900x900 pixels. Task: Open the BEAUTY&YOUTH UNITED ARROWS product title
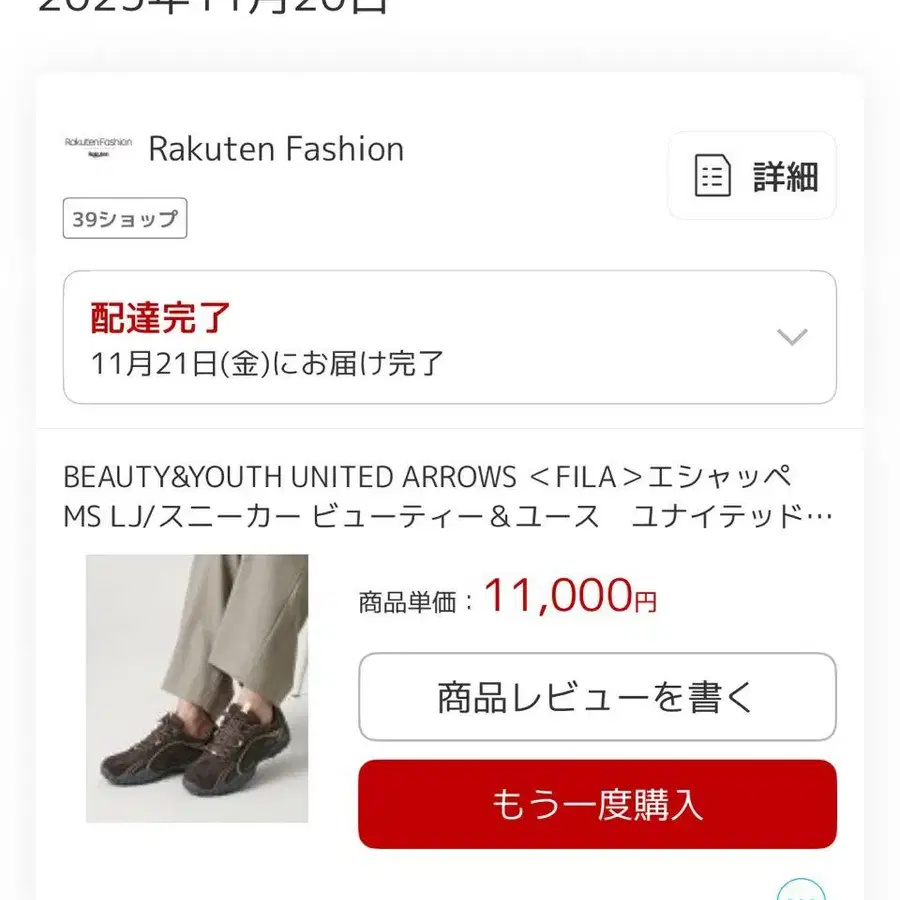448,496
